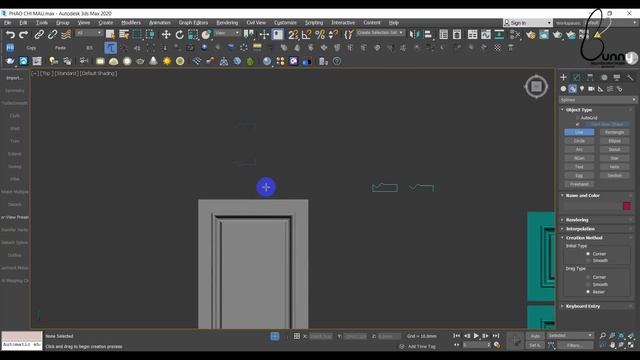This screenshot has width=640, height=360.
Task: Click the cone-shaped toolbar icon
Action: (x=153, y=61)
